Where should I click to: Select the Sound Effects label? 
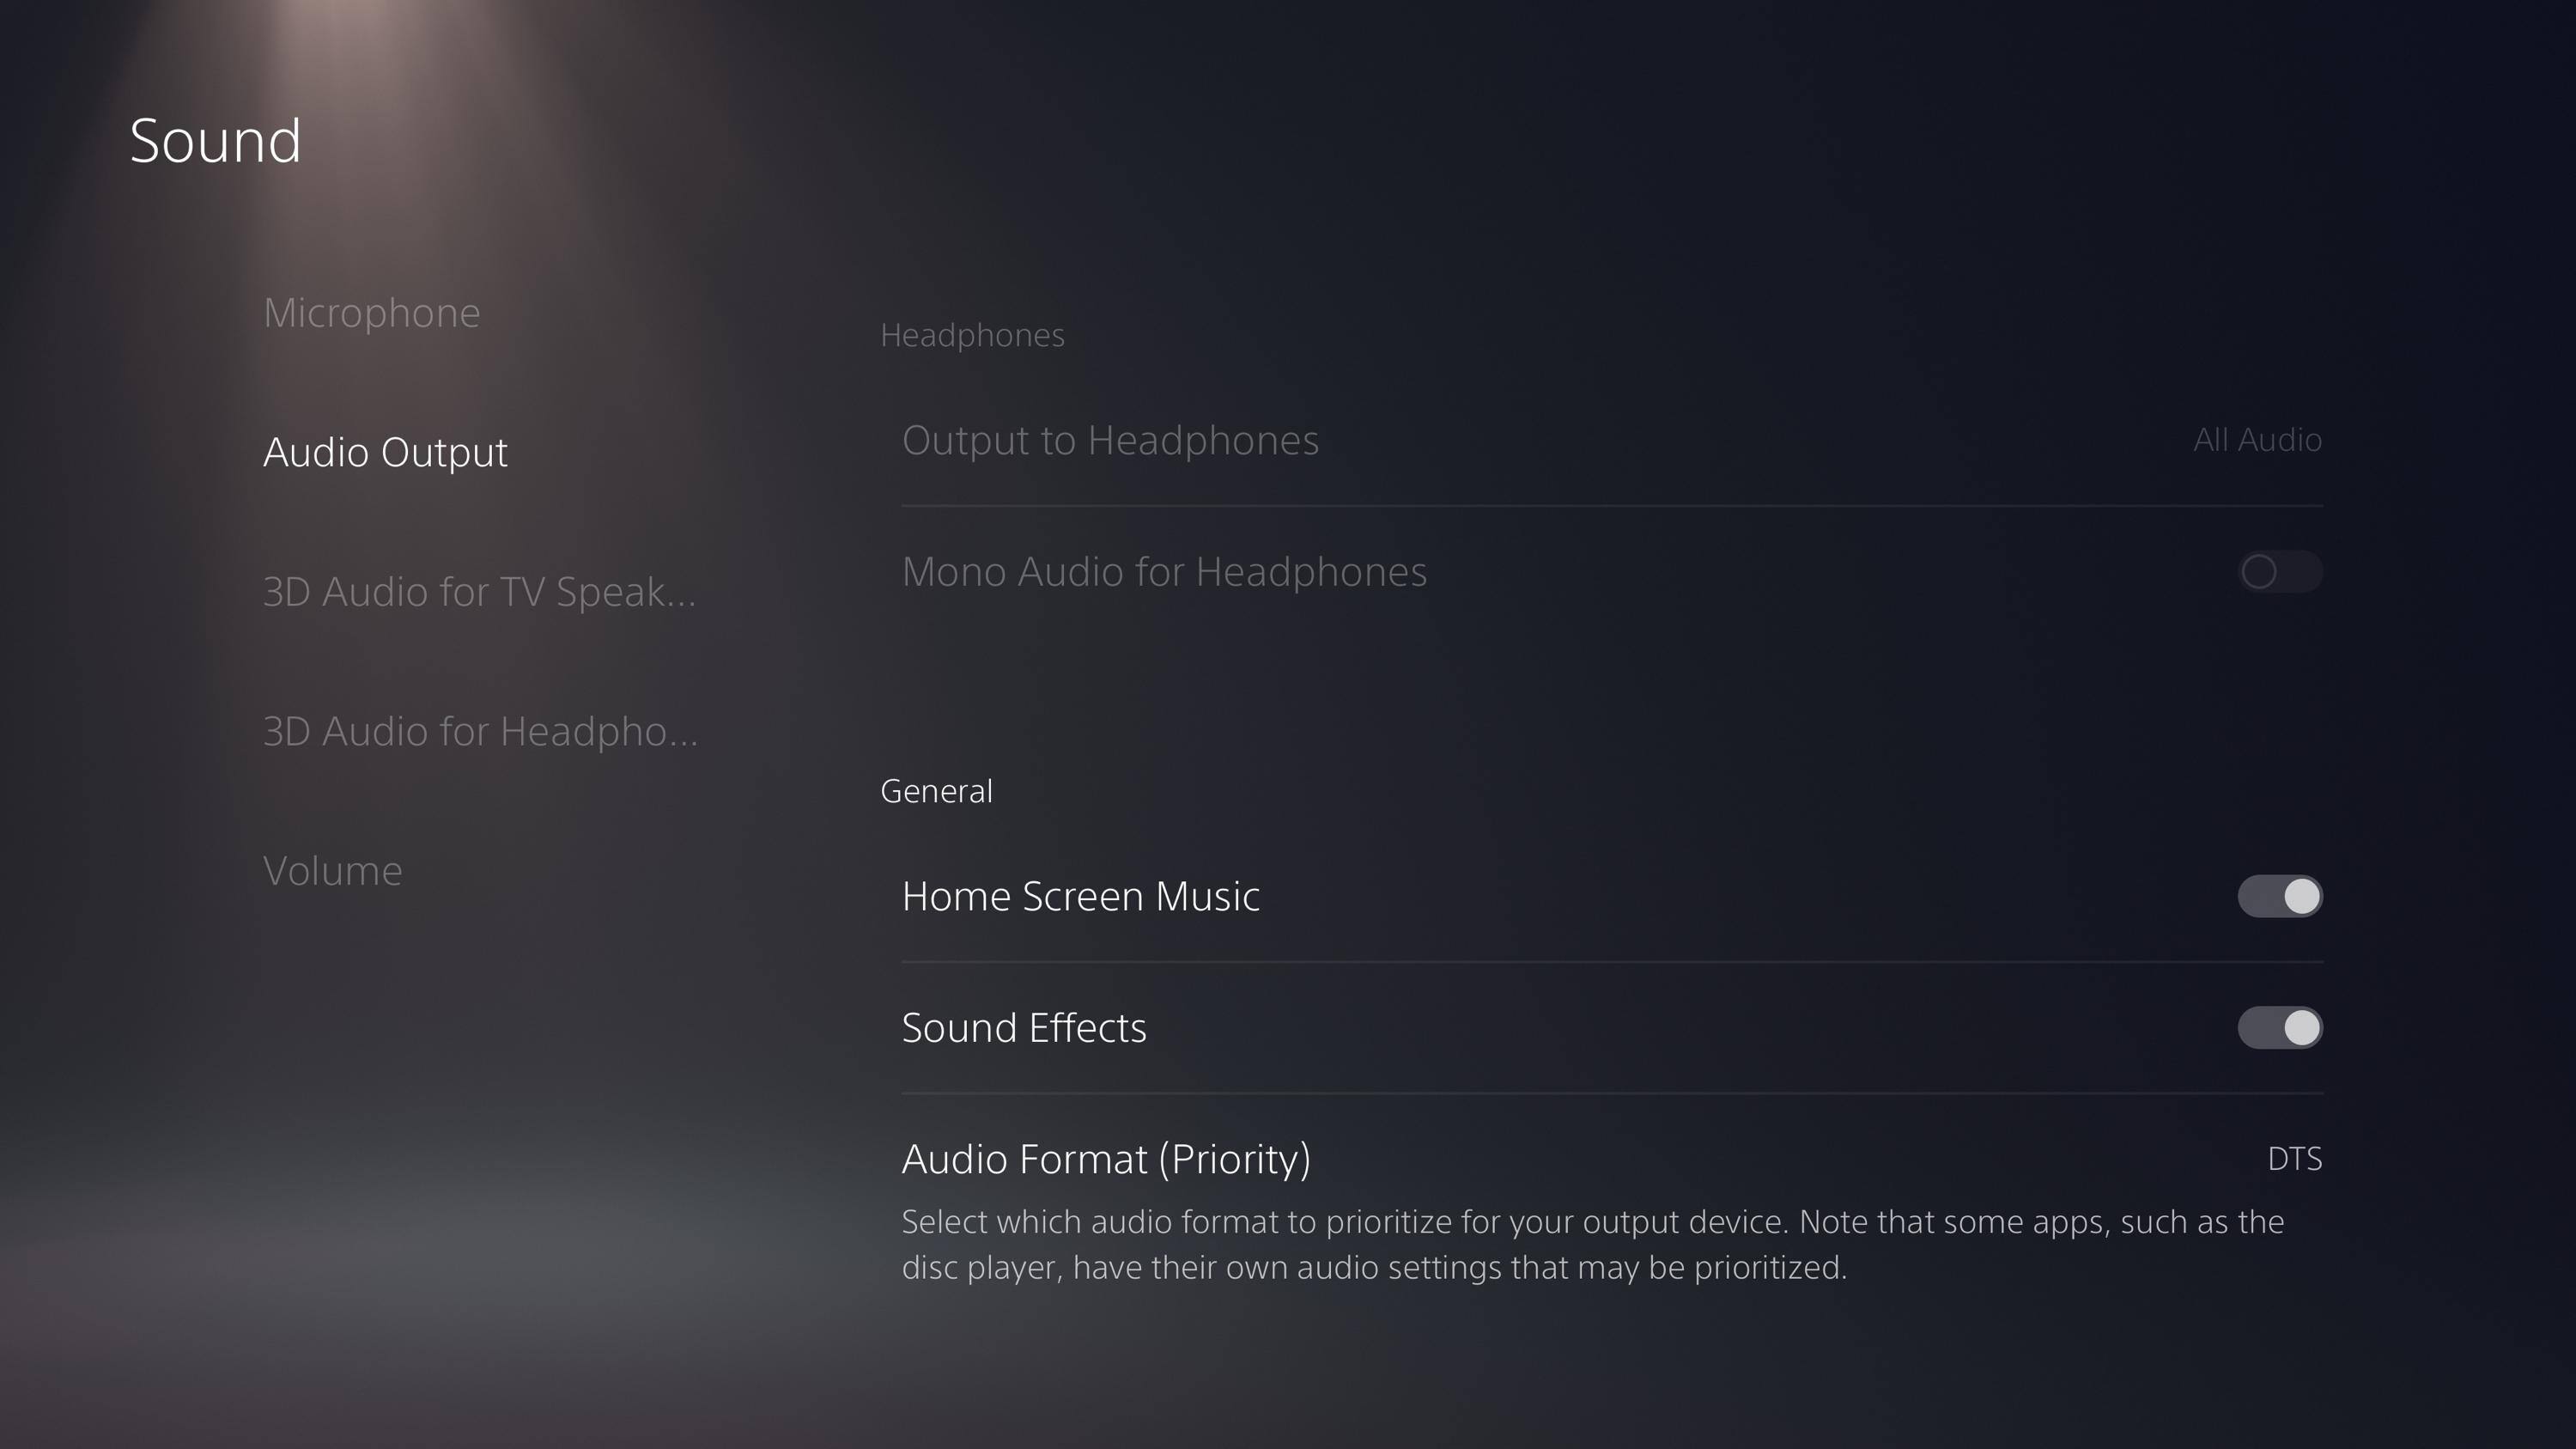tap(1024, 1028)
